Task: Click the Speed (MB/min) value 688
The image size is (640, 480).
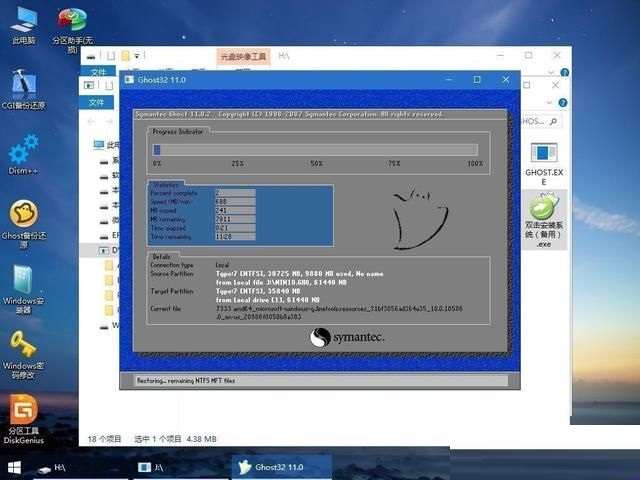Action: click(235, 202)
